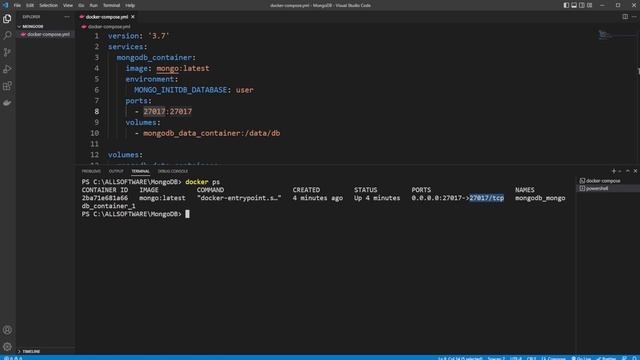Collapse the MONGODB folder section
Viewport: 640px width, 360px height.
click(45, 27)
